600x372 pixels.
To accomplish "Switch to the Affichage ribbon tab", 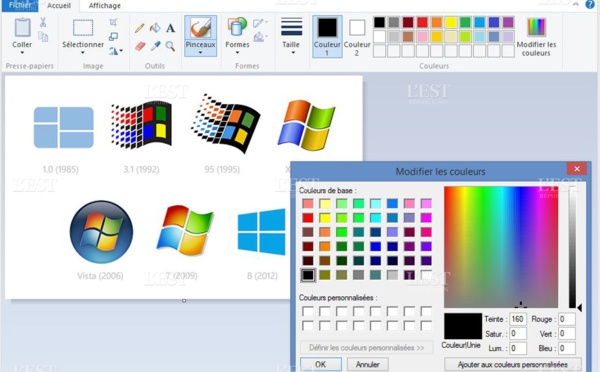I will [x=104, y=6].
